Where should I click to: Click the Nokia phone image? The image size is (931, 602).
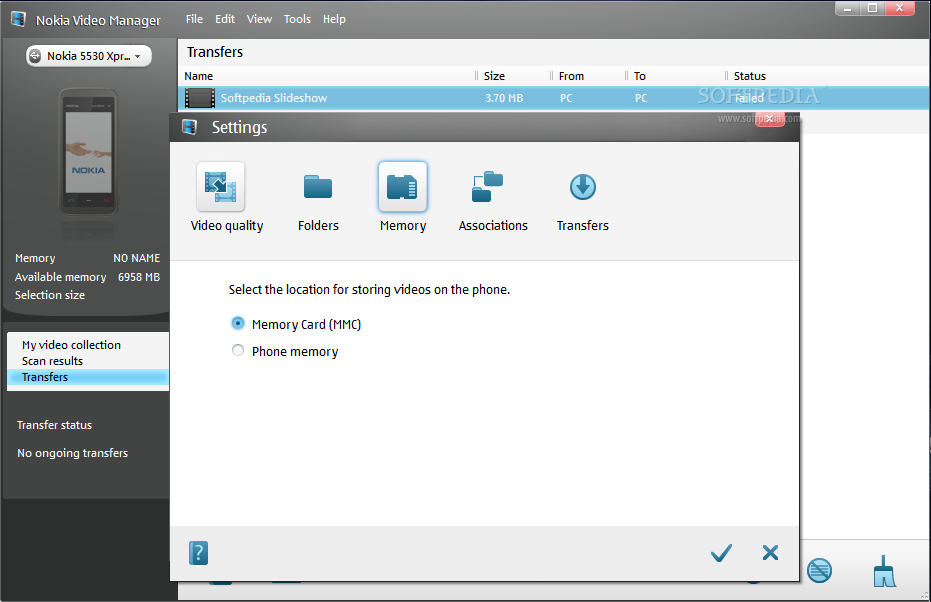[88, 152]
